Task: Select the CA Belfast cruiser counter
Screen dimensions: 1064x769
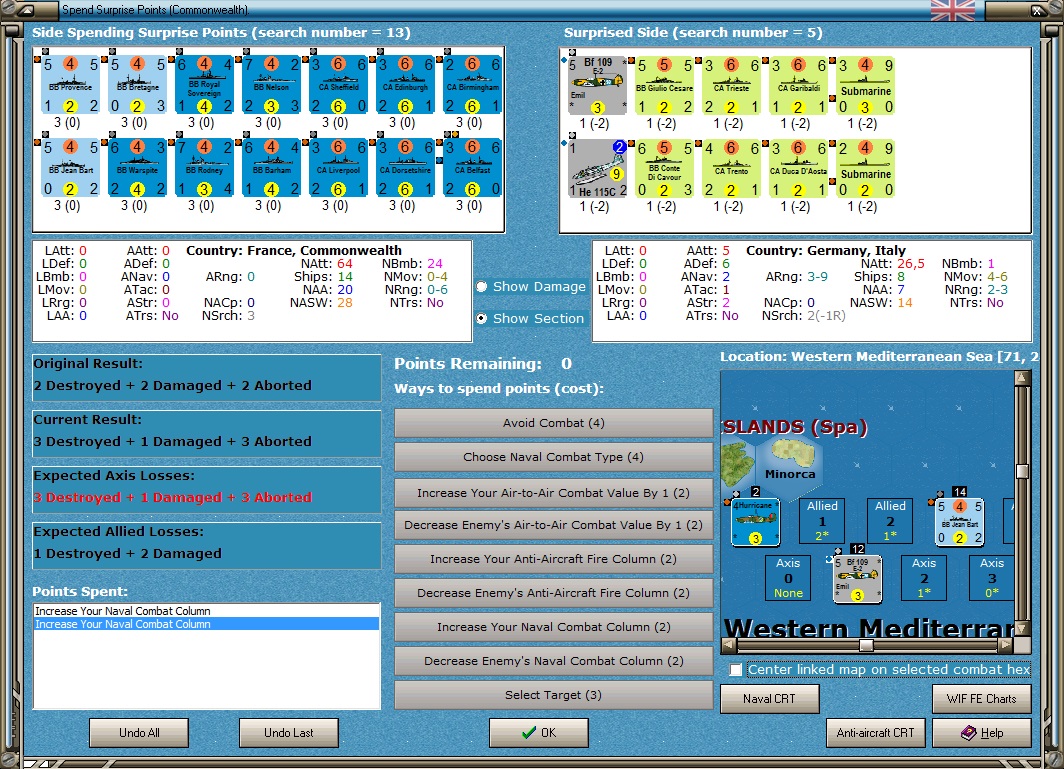Action: (472, 168)
